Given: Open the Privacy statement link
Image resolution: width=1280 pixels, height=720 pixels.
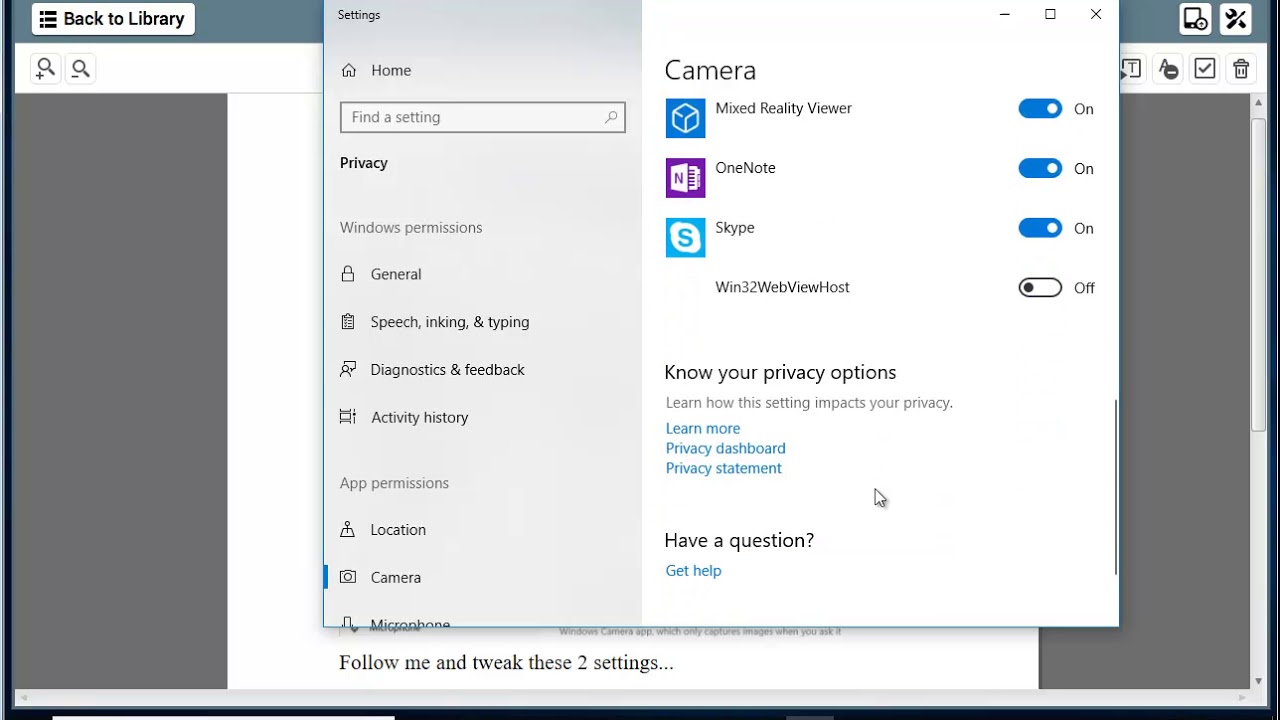Looking at the screenshot, I should [x=724, y=468].
